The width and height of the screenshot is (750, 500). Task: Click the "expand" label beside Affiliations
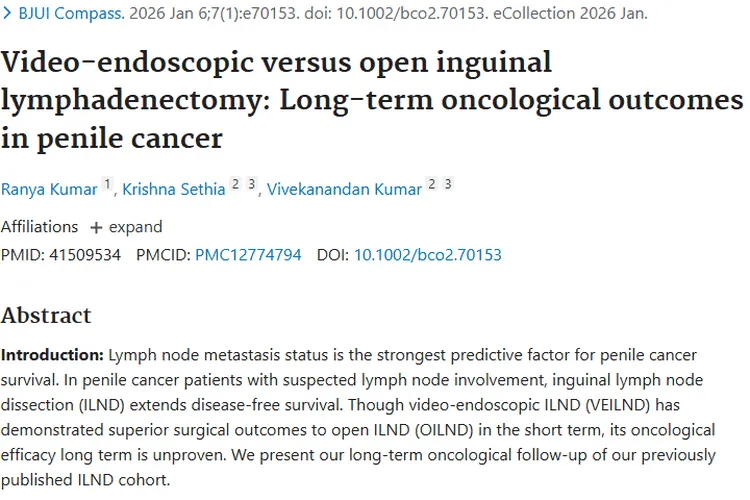pos(135,227)
